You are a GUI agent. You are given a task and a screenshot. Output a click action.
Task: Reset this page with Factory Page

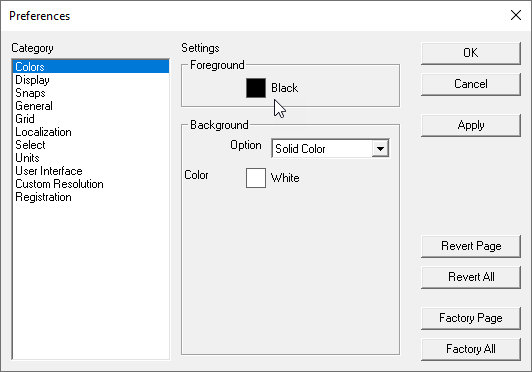(x=471, y=318)
